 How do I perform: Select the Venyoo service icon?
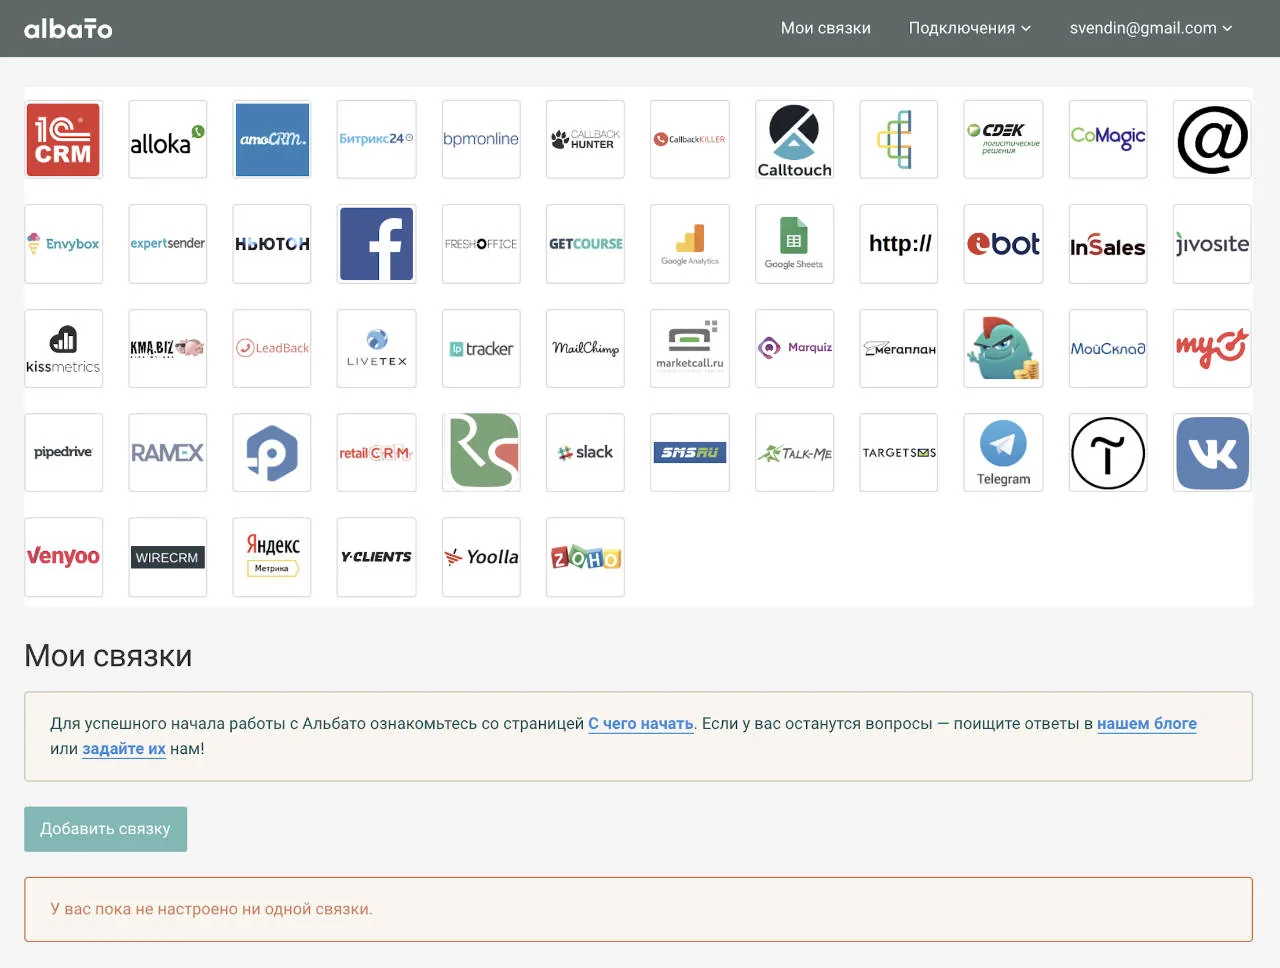63,557
